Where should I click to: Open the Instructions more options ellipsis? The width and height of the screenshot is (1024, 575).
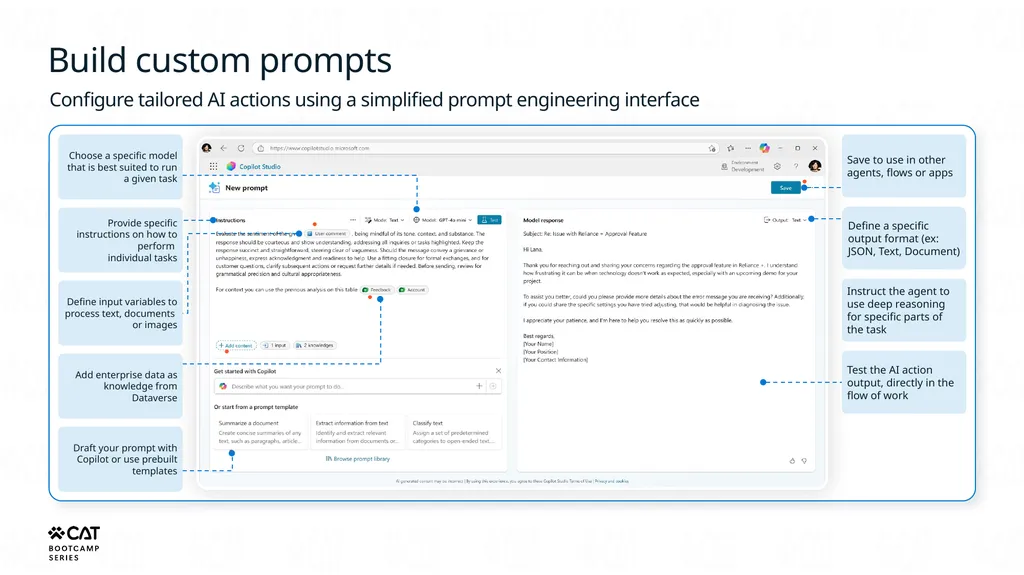[x=353, y=220]
